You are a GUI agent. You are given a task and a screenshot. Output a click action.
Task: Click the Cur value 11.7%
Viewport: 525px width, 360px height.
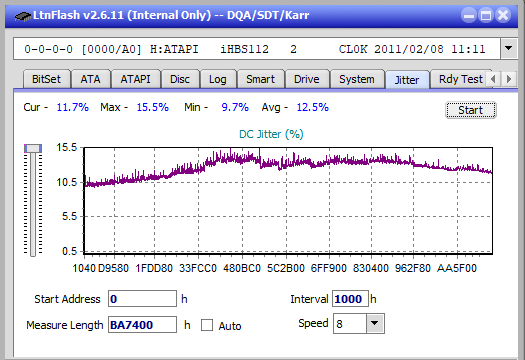[x=73, y=107]
